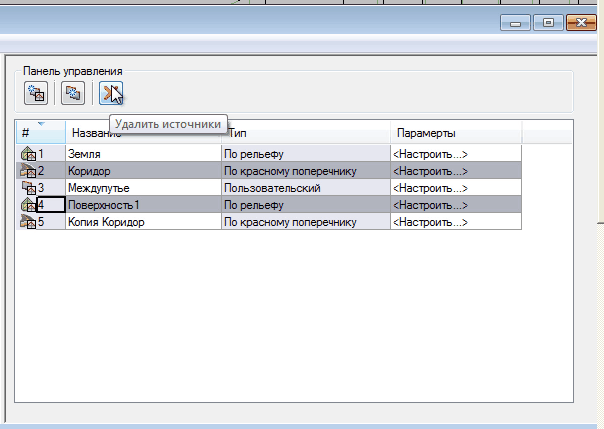Select the Коридор name cell
Viewport: 604px width, 429px height.
(142, 171)
